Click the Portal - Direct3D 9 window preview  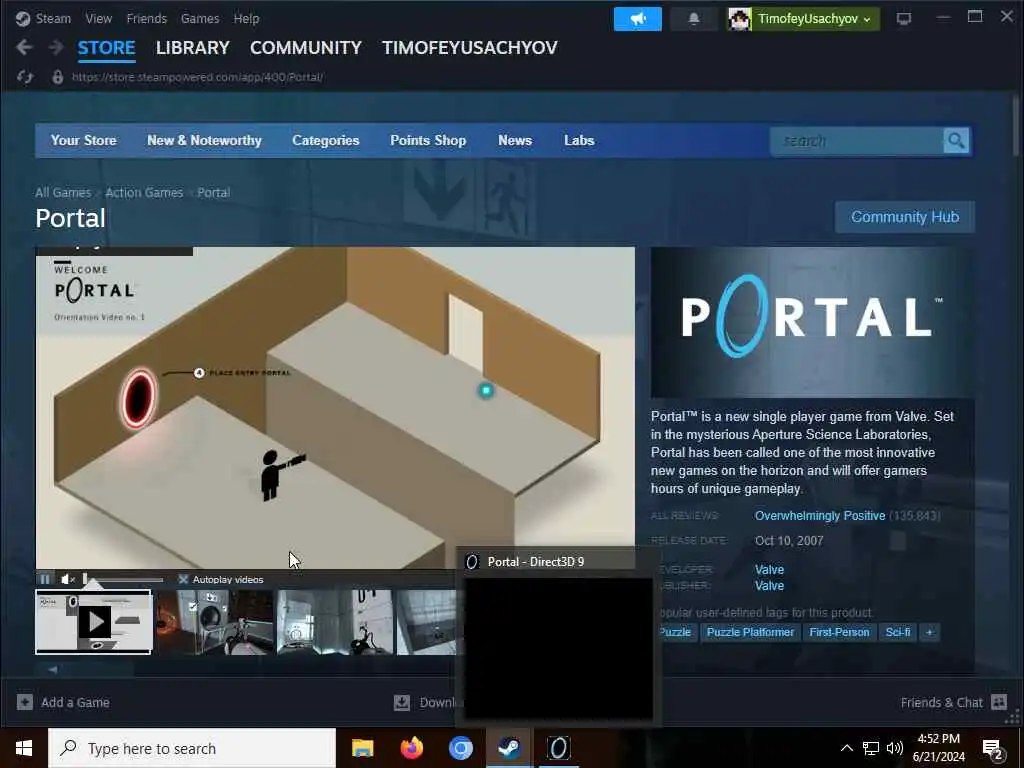click(558, 635)
